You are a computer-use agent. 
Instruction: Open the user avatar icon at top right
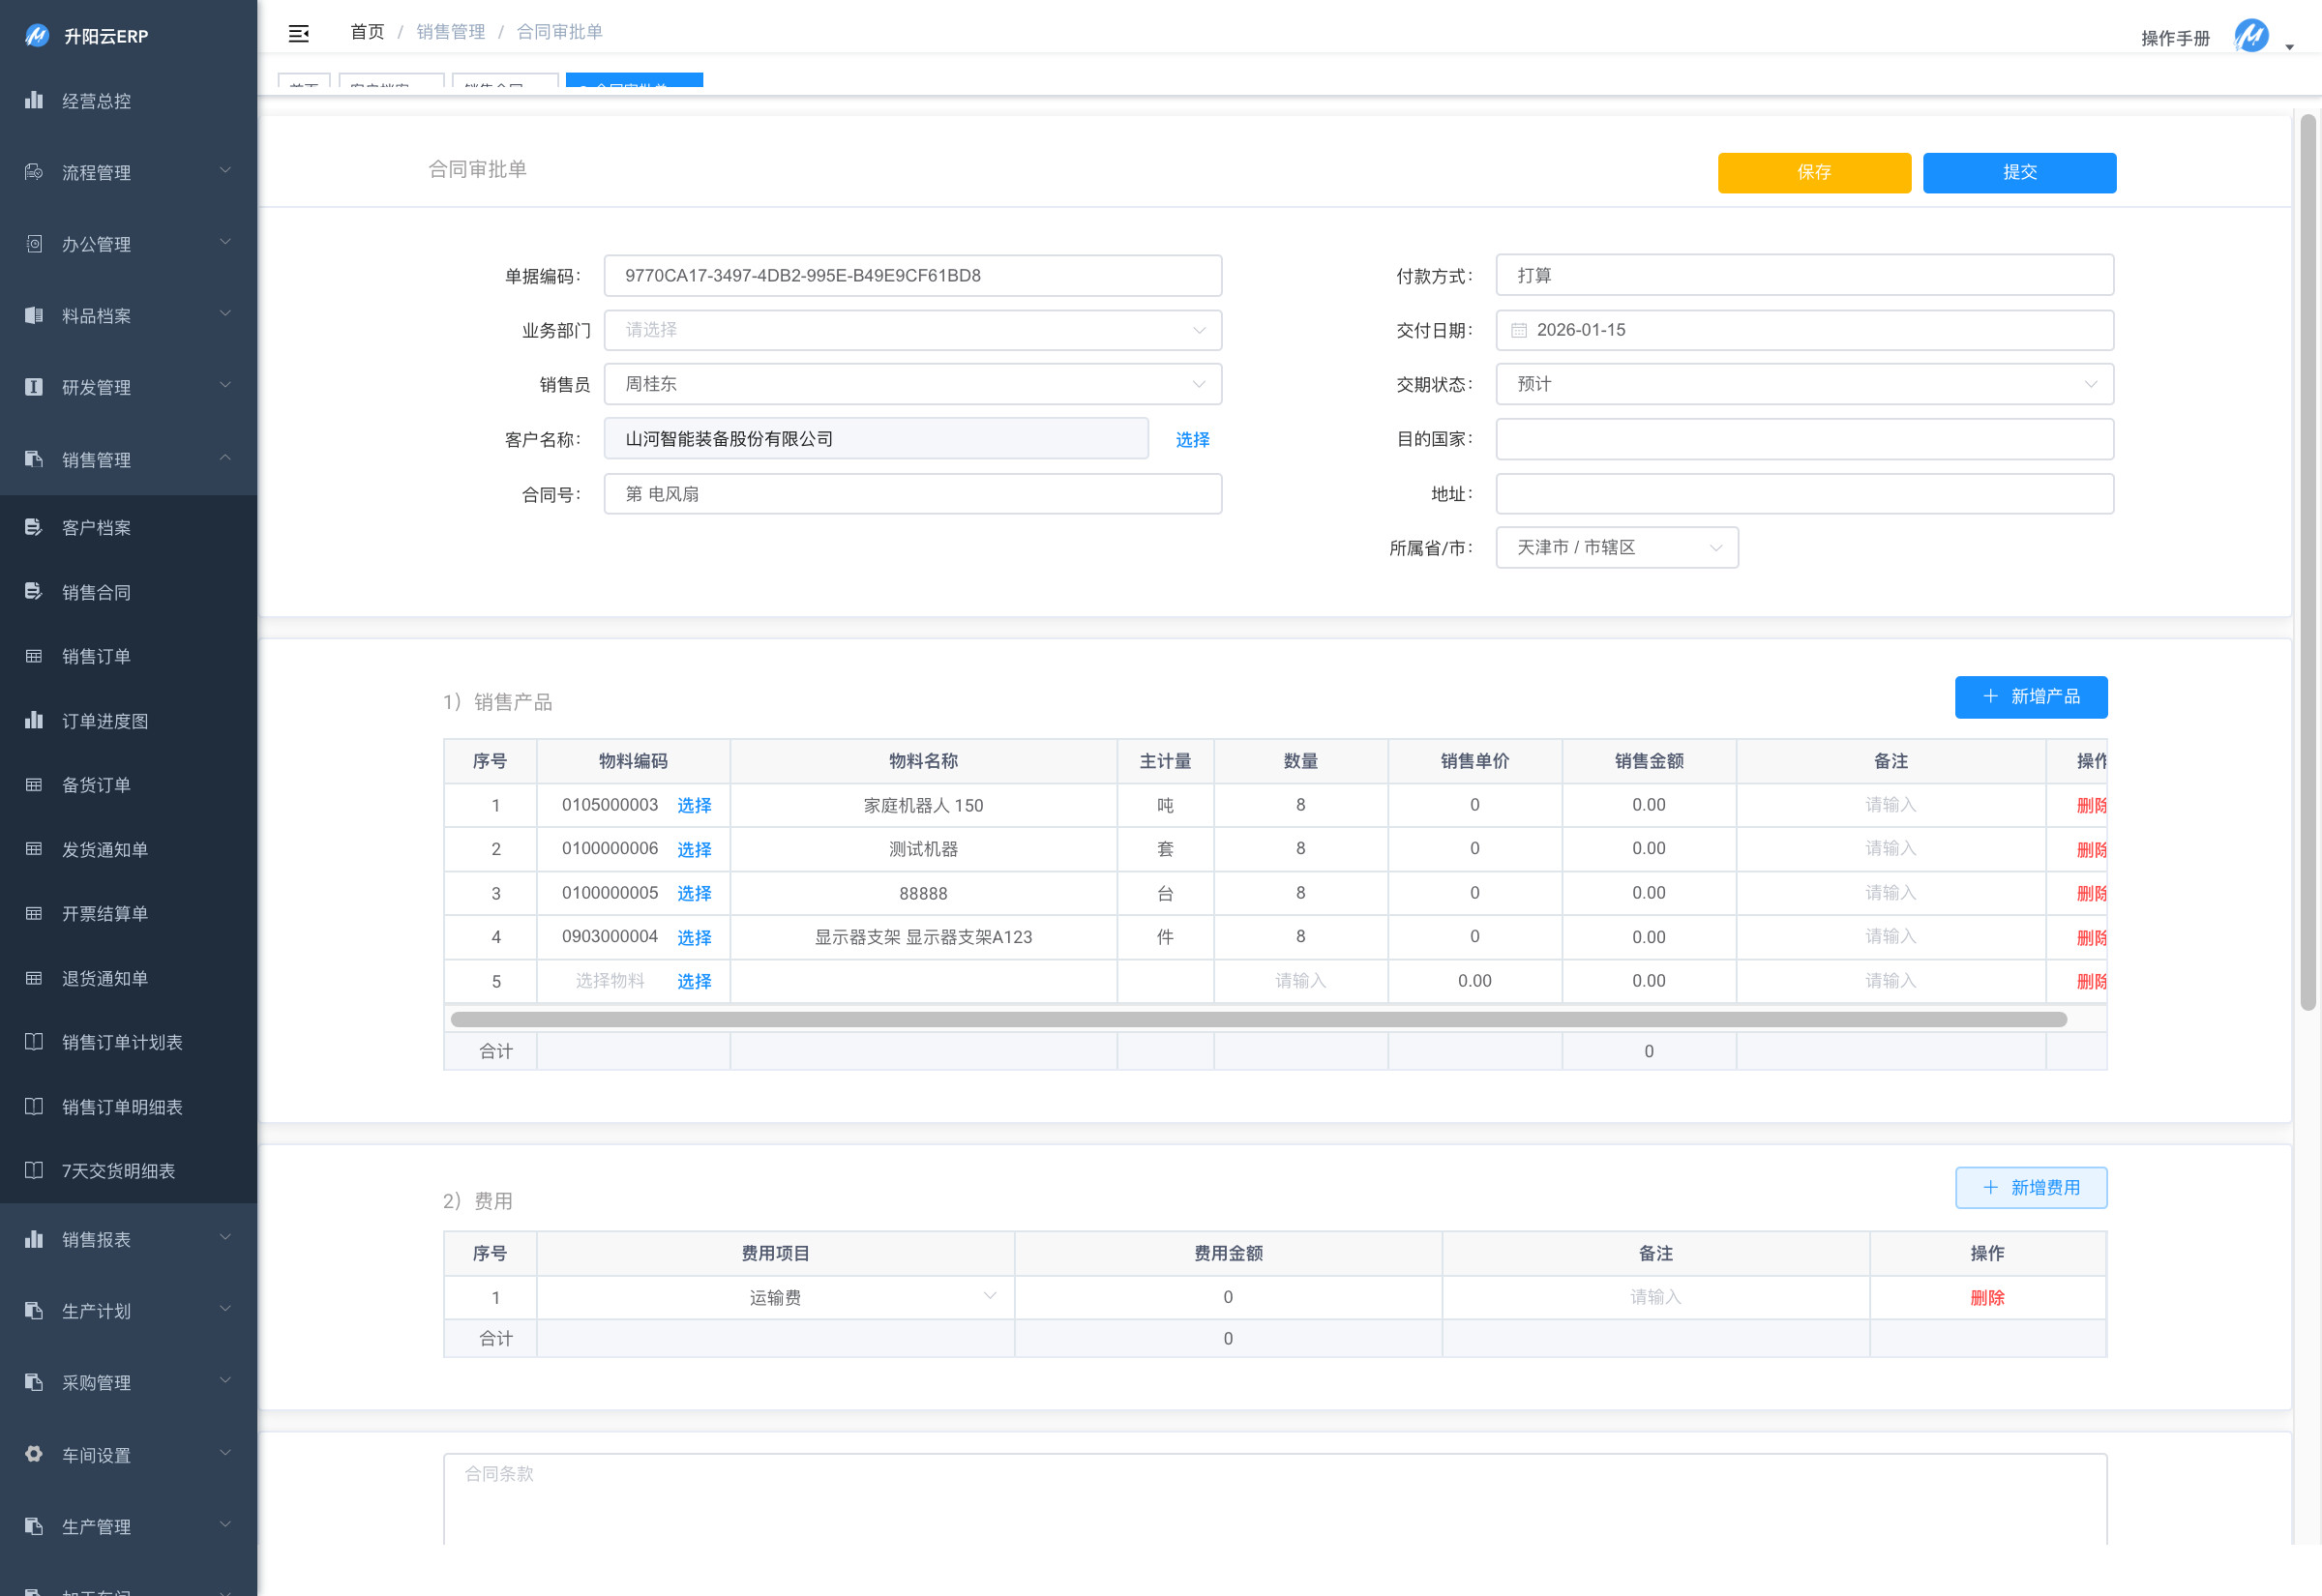tap(2251, 36)
